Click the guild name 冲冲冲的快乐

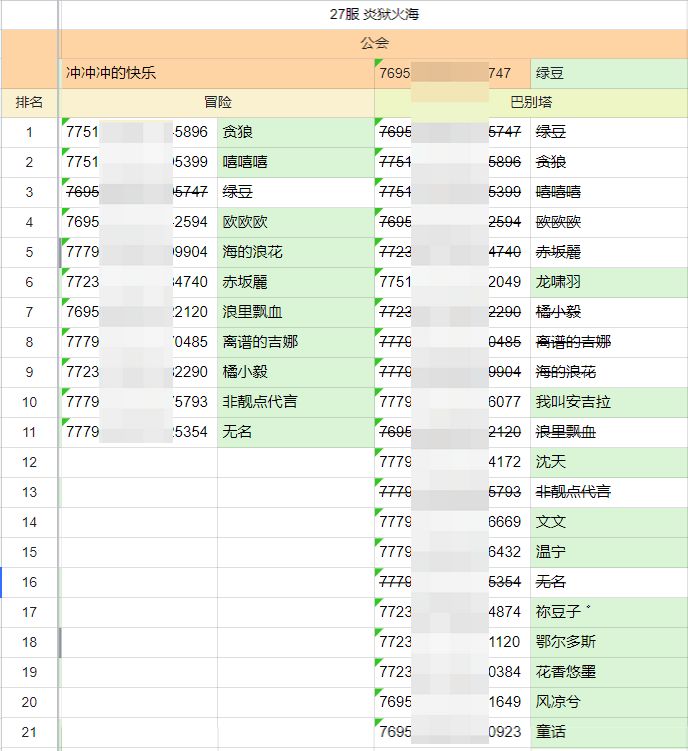point(111,73)
